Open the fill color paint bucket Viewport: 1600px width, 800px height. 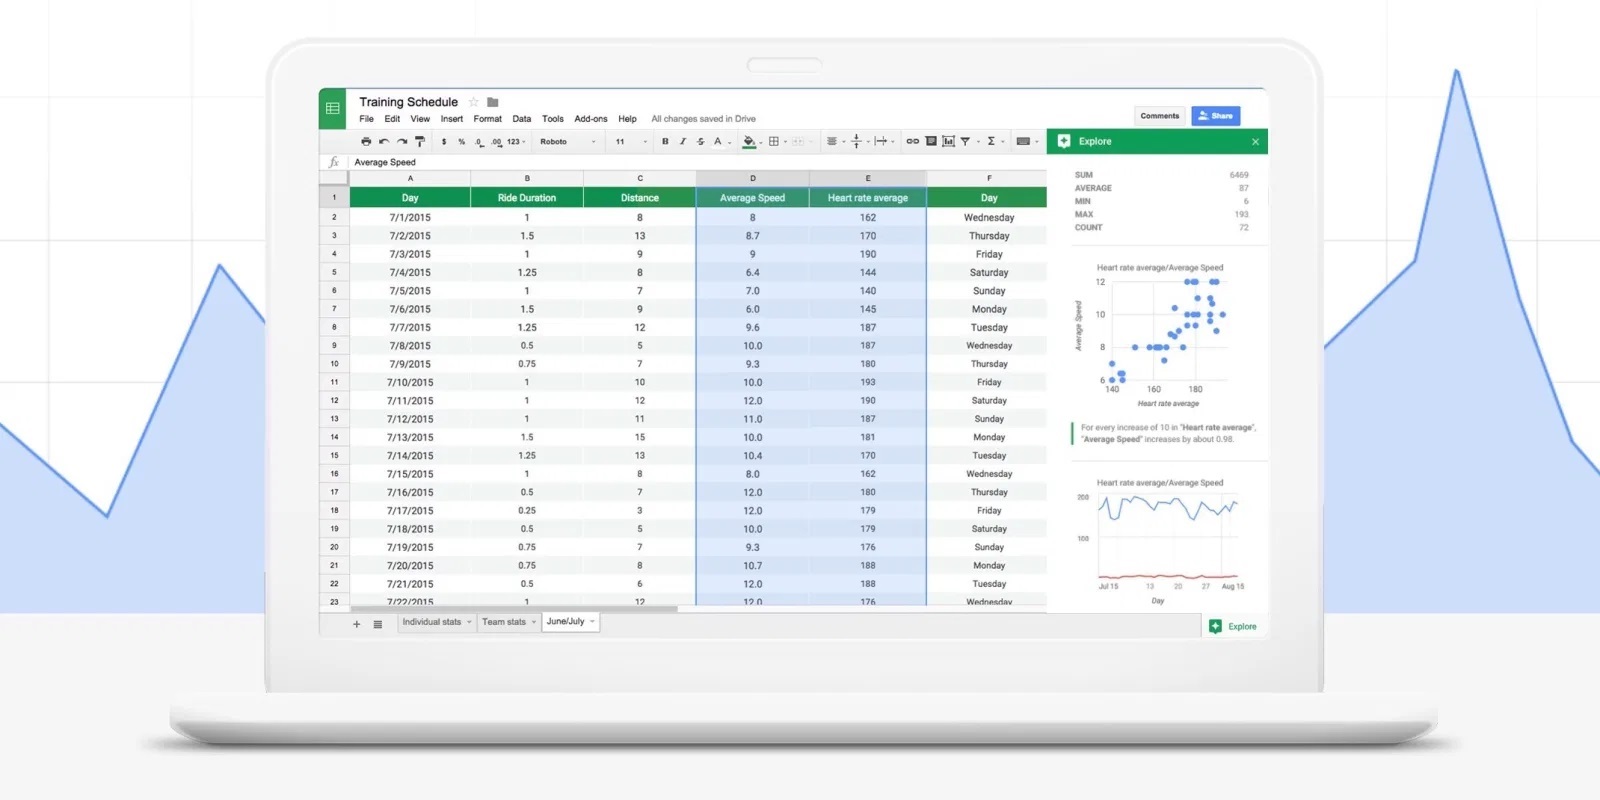749,142
